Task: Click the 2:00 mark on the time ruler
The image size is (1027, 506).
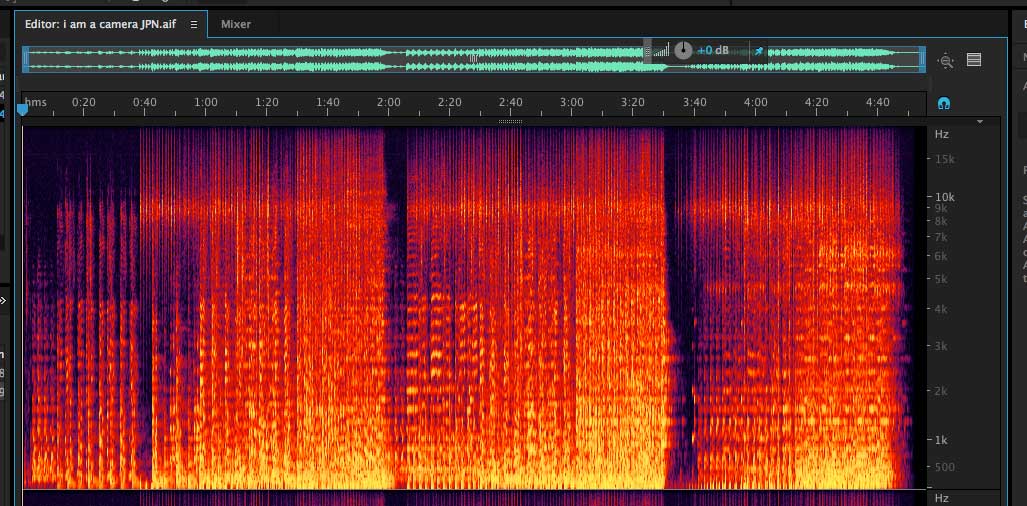Action: click(x=388, y=102)
